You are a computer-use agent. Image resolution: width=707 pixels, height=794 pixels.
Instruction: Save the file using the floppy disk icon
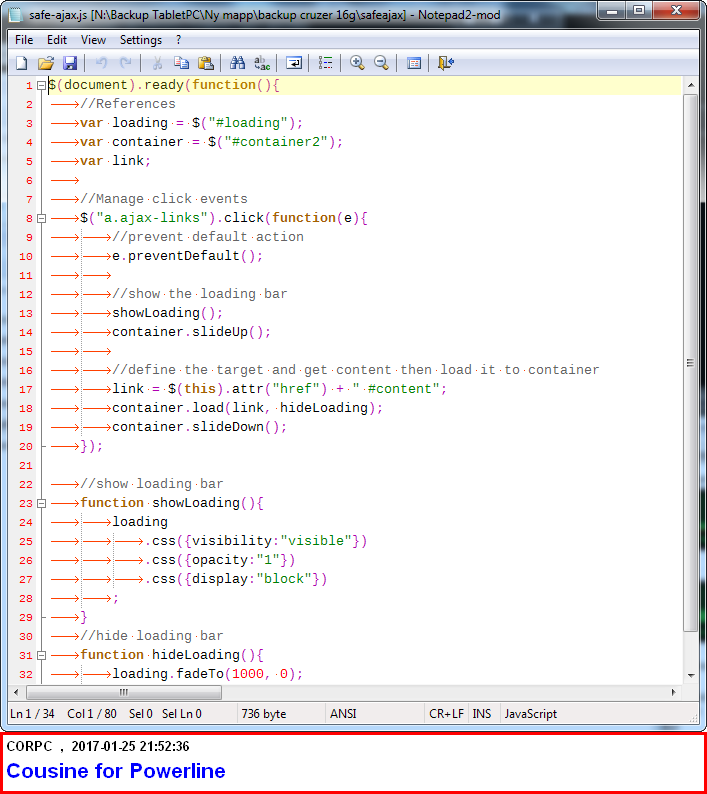(69, 63)
